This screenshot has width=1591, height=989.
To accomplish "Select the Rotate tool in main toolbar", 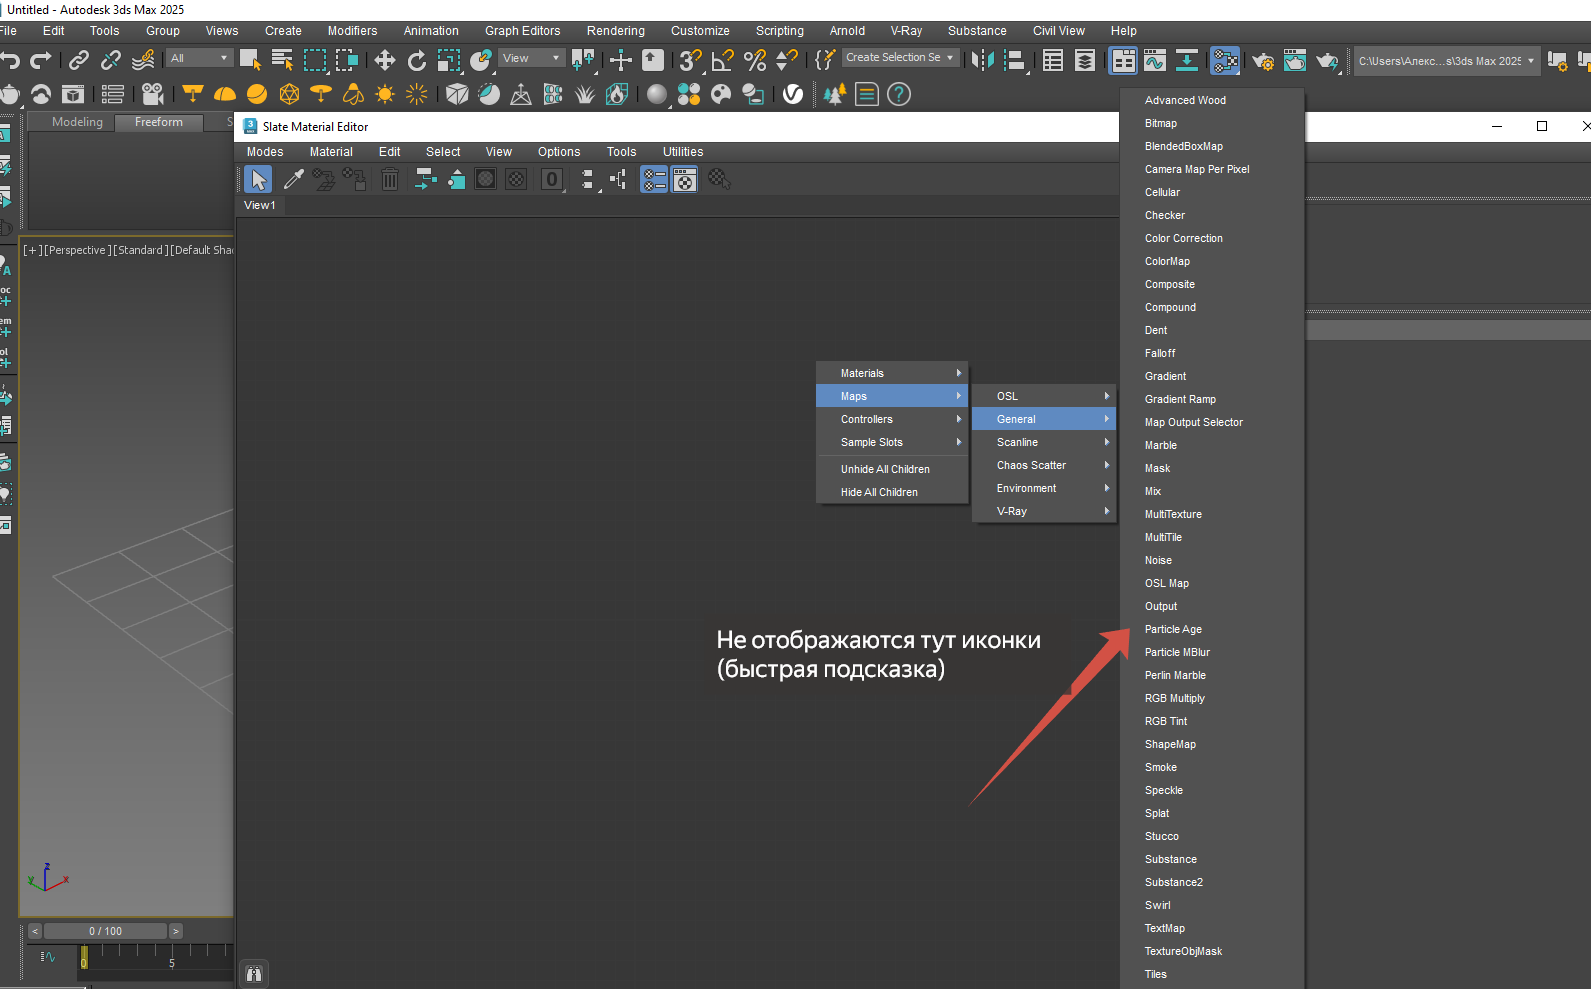I will click(417, 61).
